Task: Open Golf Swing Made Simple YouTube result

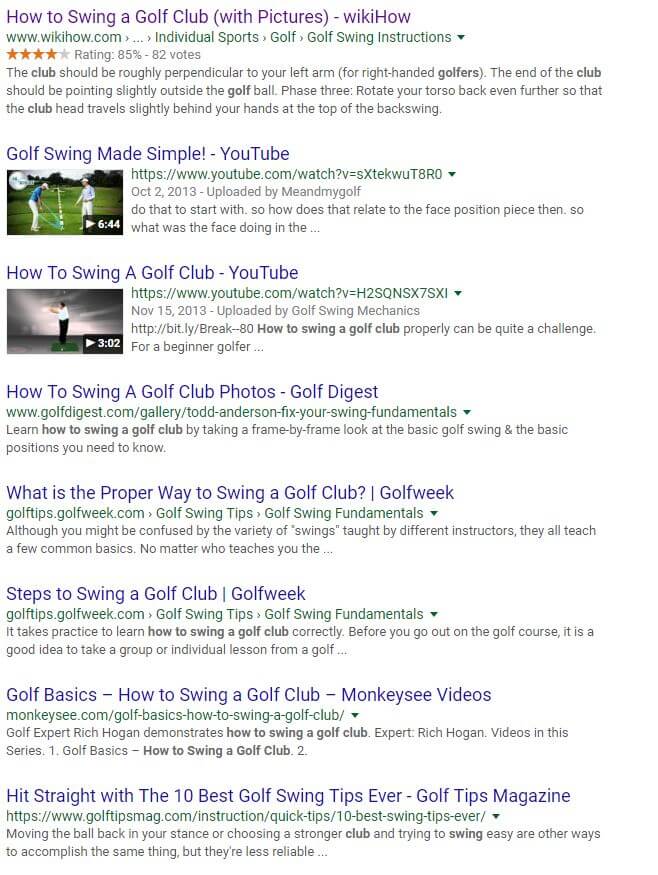Action: point(148,153)
